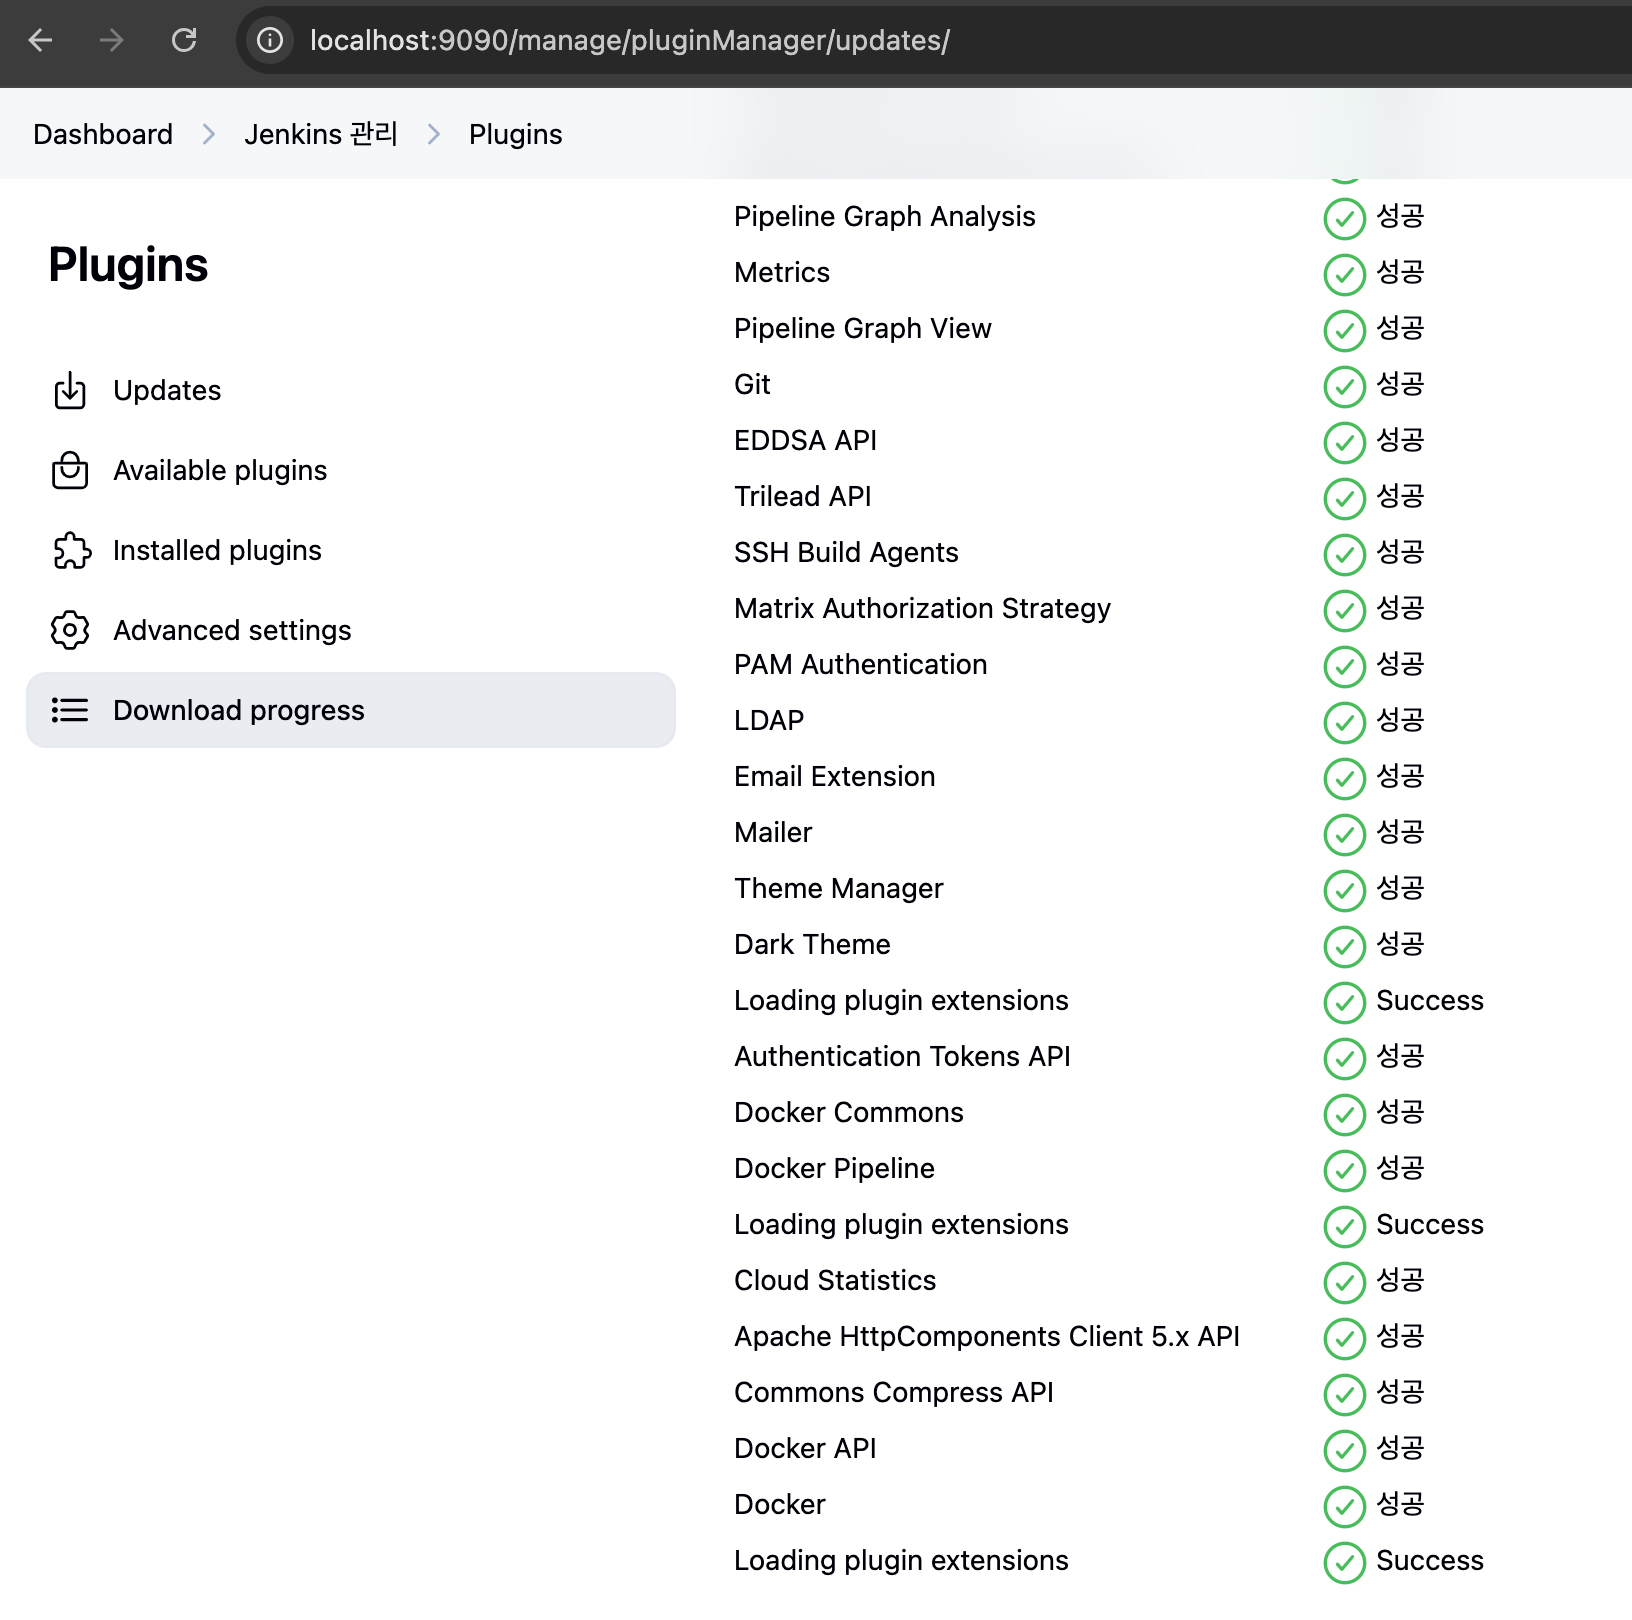Click the success checkmark beside Email Extension
This screenshot has height=1620, width=1632.
tap(1344, 778)
